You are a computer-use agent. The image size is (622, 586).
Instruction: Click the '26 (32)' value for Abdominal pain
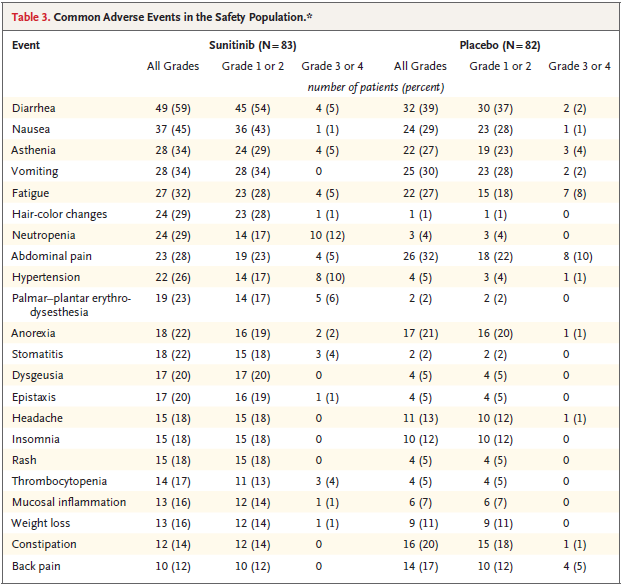pos(420,256)
